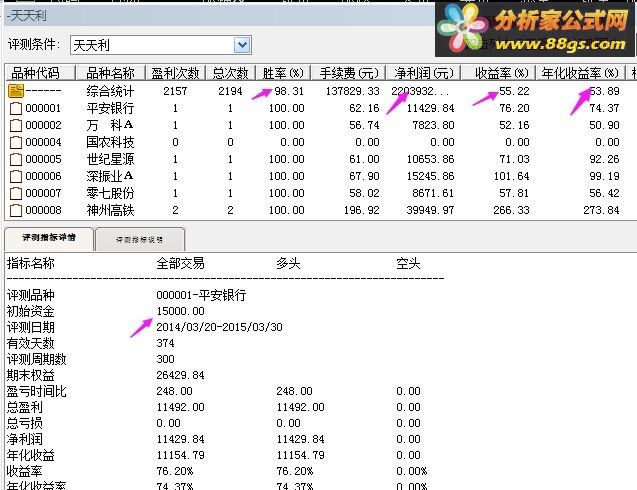This screenshot has height=490, width=637.
Task: Click stock code 000001 in the table
Action: point(43,108)
